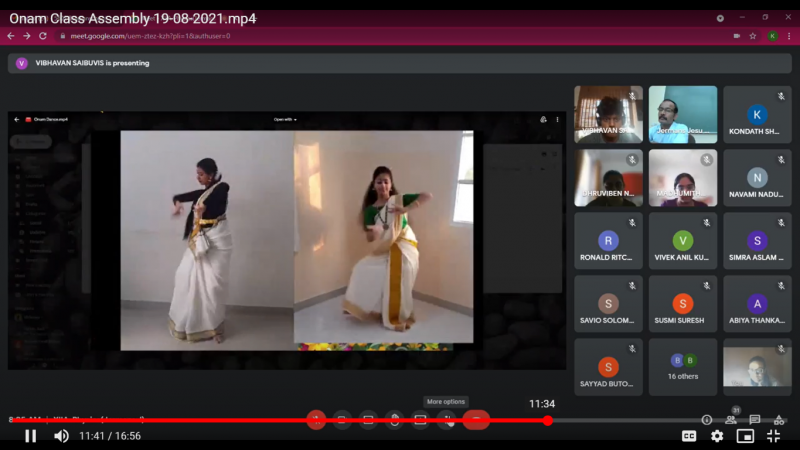800x450 pixels.
Task: Select the NAVAMI NADU participant tile
Action: [757, 178]
